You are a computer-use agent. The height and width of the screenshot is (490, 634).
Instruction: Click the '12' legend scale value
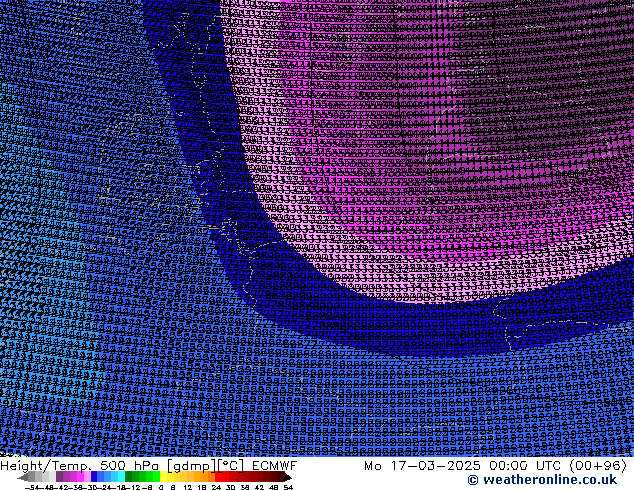tap(188, 487)
